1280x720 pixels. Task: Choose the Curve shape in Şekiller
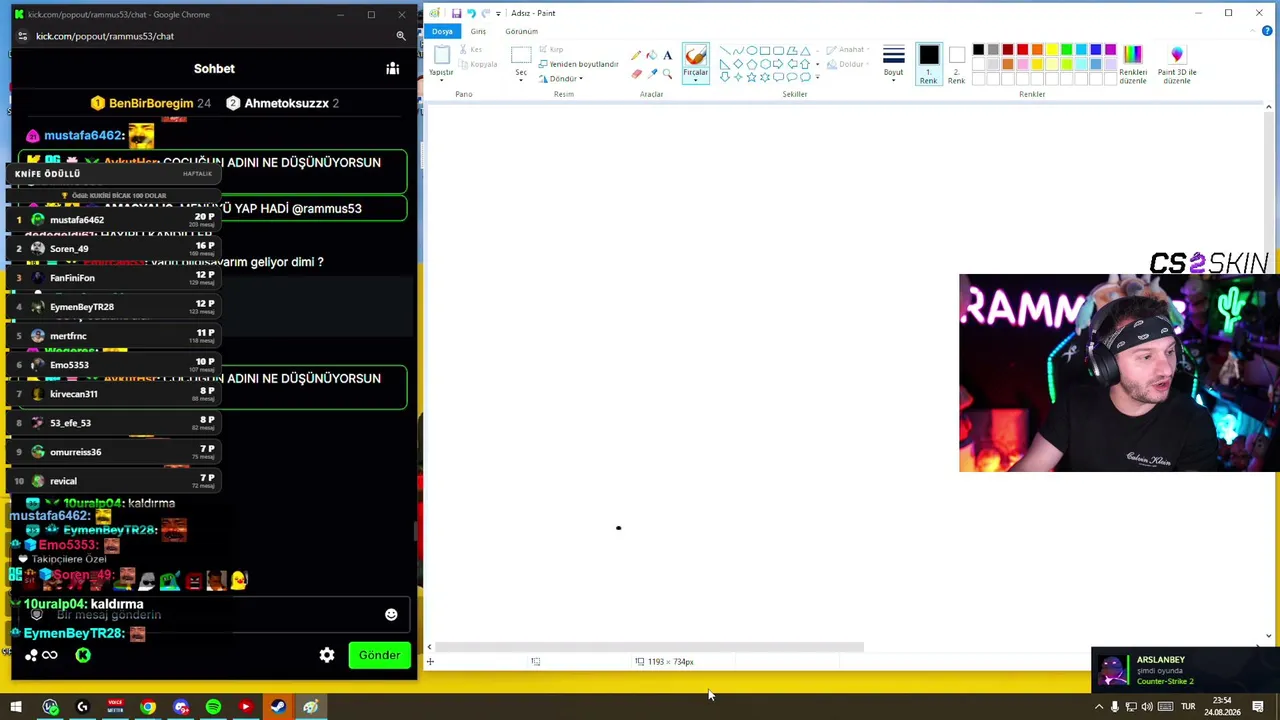point(738,51)
